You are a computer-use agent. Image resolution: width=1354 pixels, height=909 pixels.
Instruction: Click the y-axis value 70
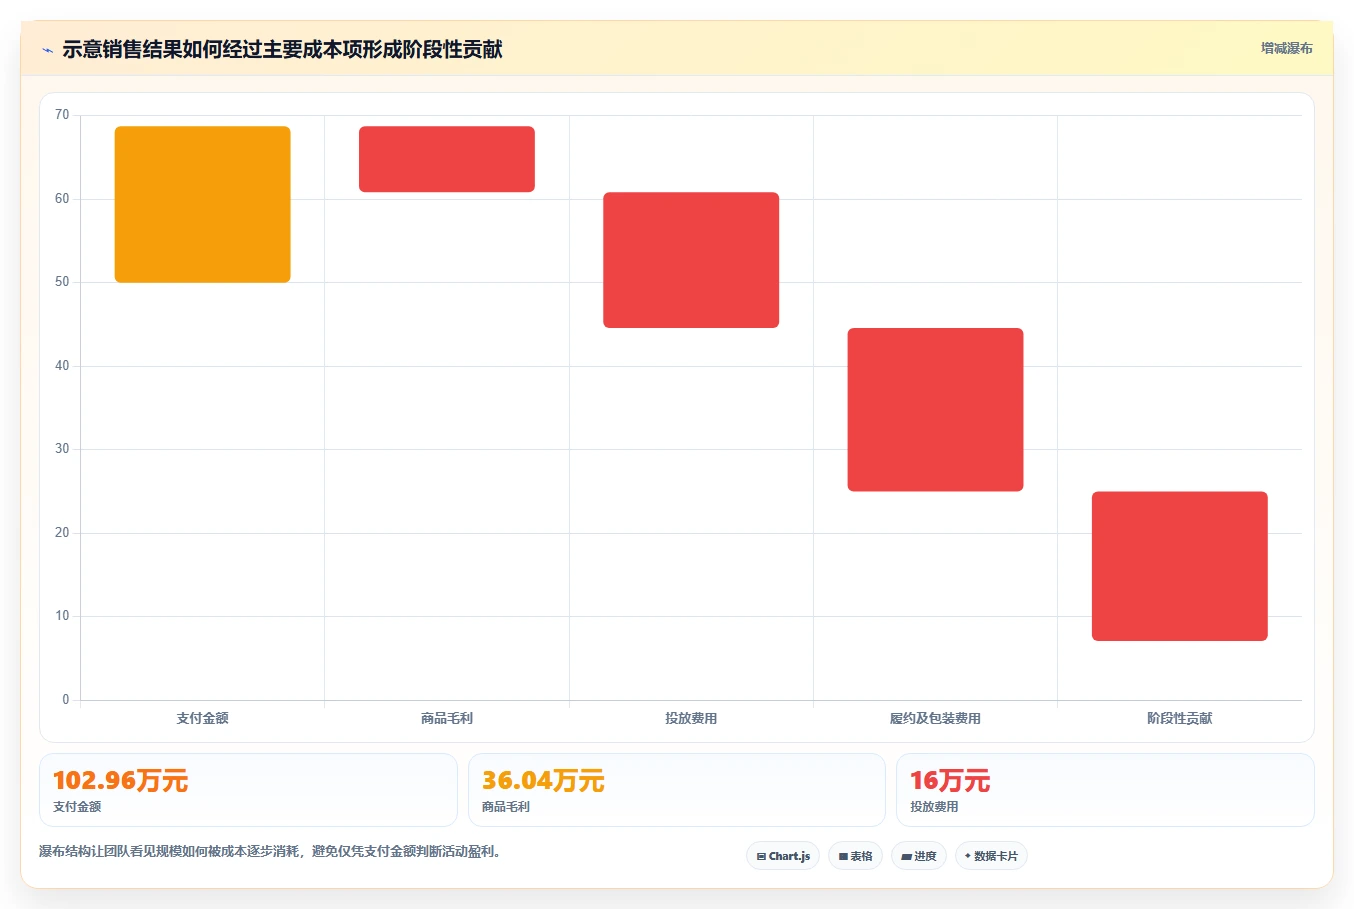(62, 115)
